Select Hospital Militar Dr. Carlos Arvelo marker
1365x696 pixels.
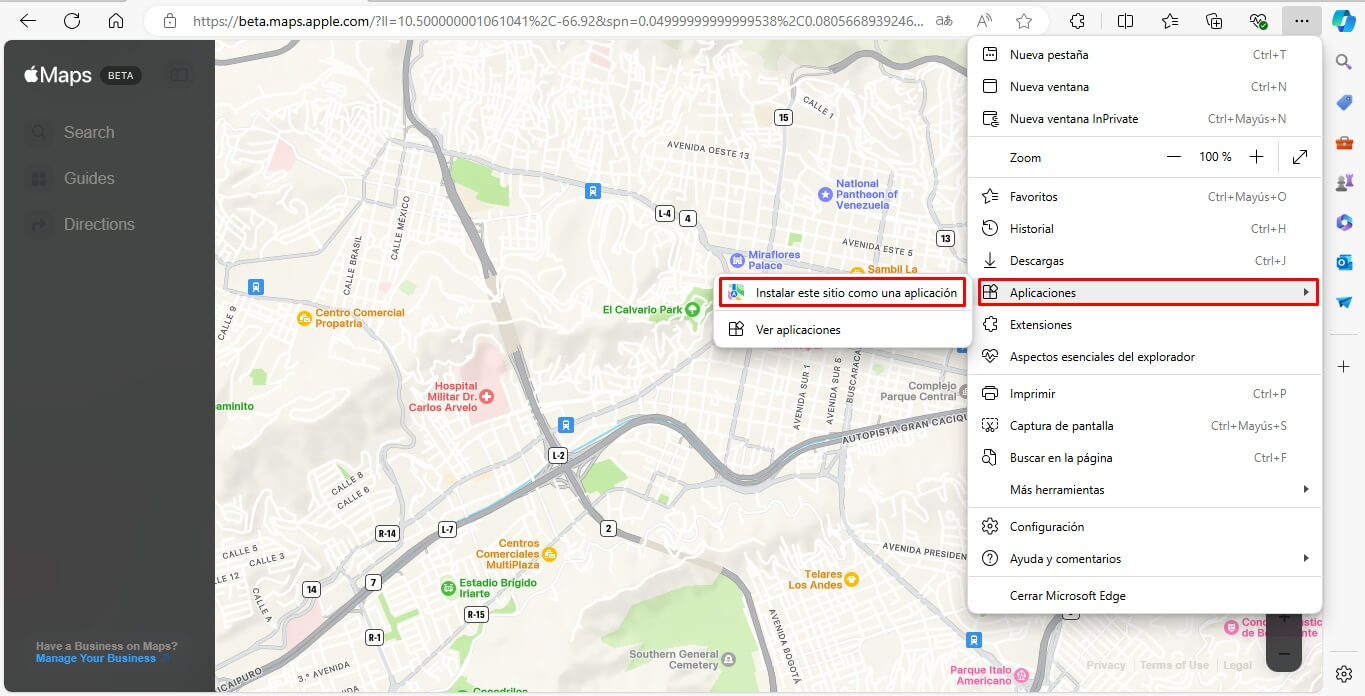[x=487, y=397]
